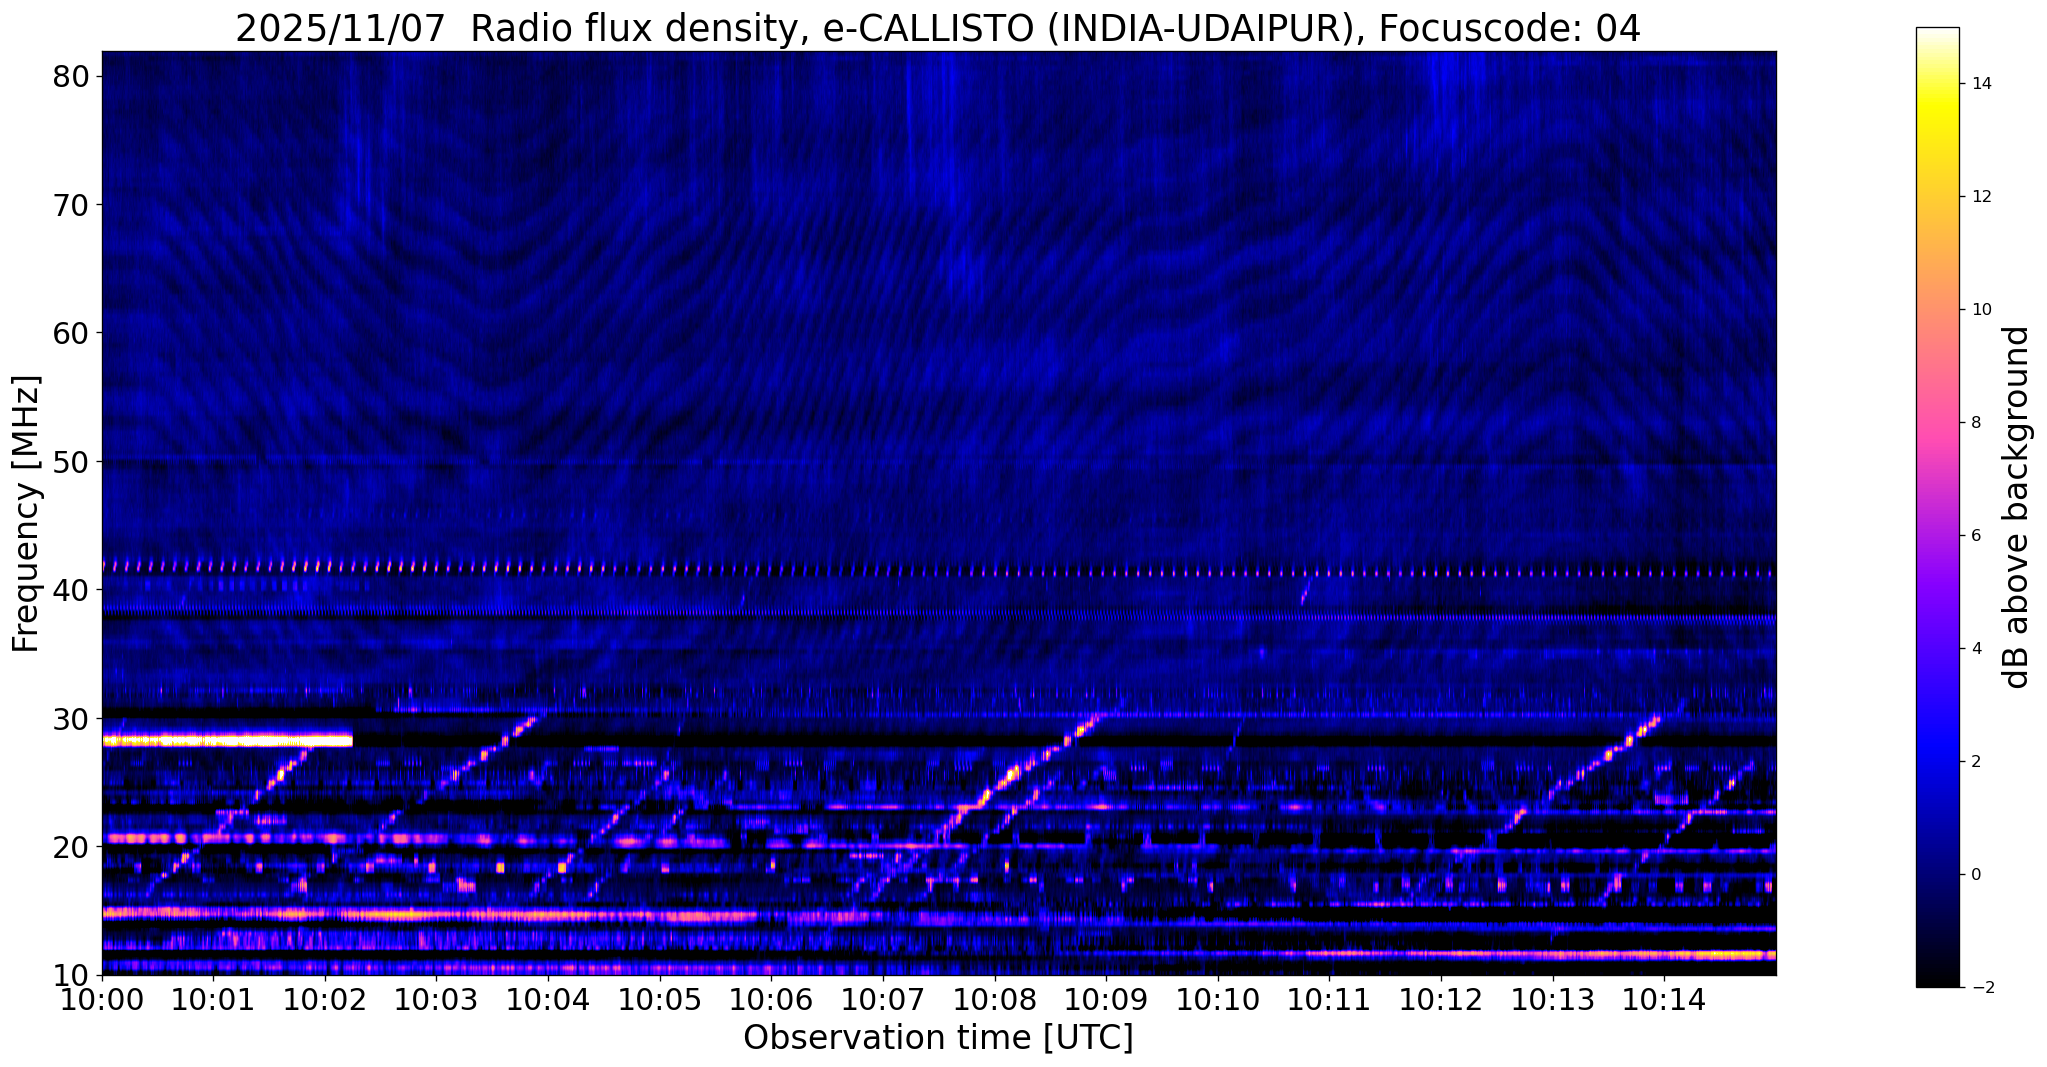Click the 10:08 time tick label

[x=995, y=1000]
